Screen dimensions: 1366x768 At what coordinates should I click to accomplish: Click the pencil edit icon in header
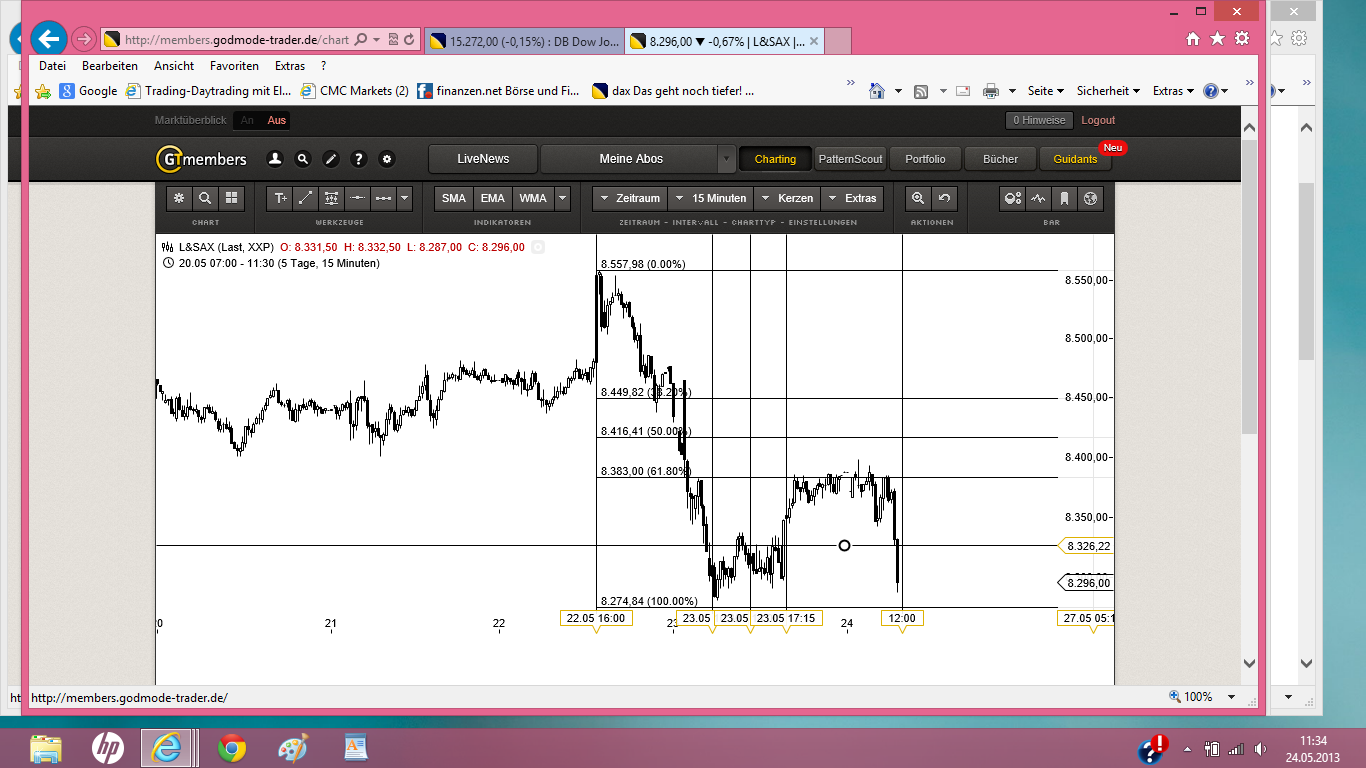tap(331, 159)
